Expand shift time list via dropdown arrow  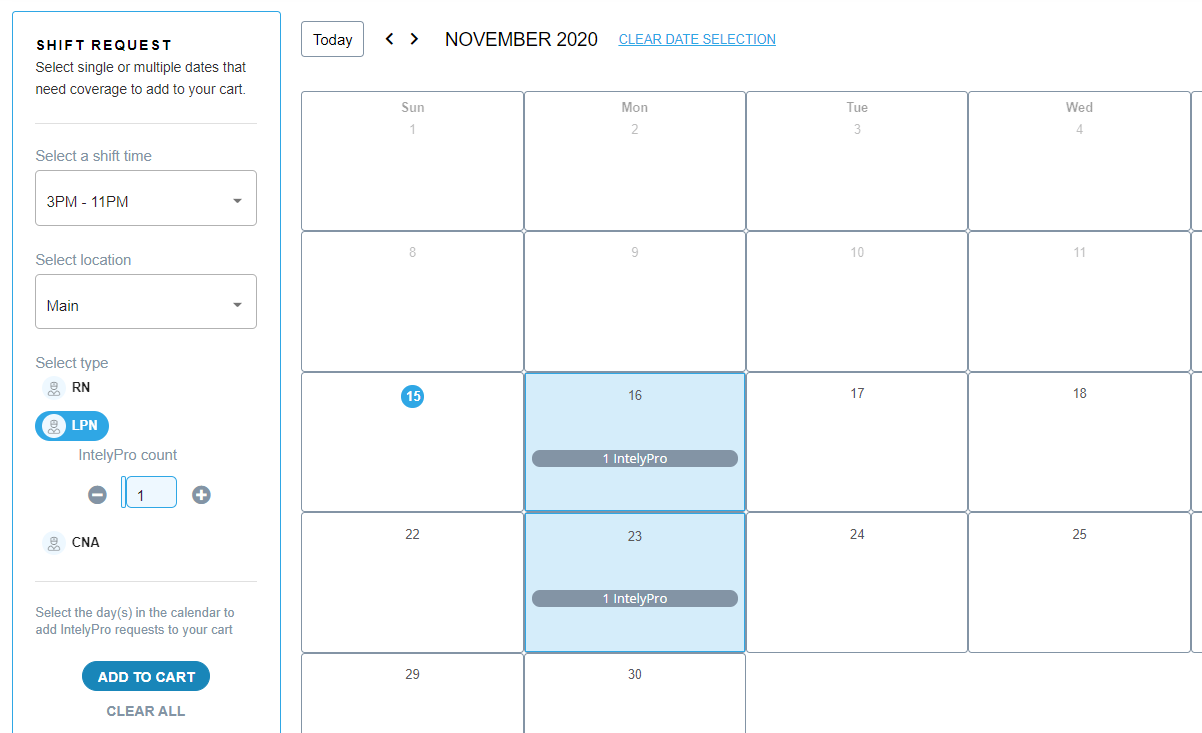(x=237, y=201)
